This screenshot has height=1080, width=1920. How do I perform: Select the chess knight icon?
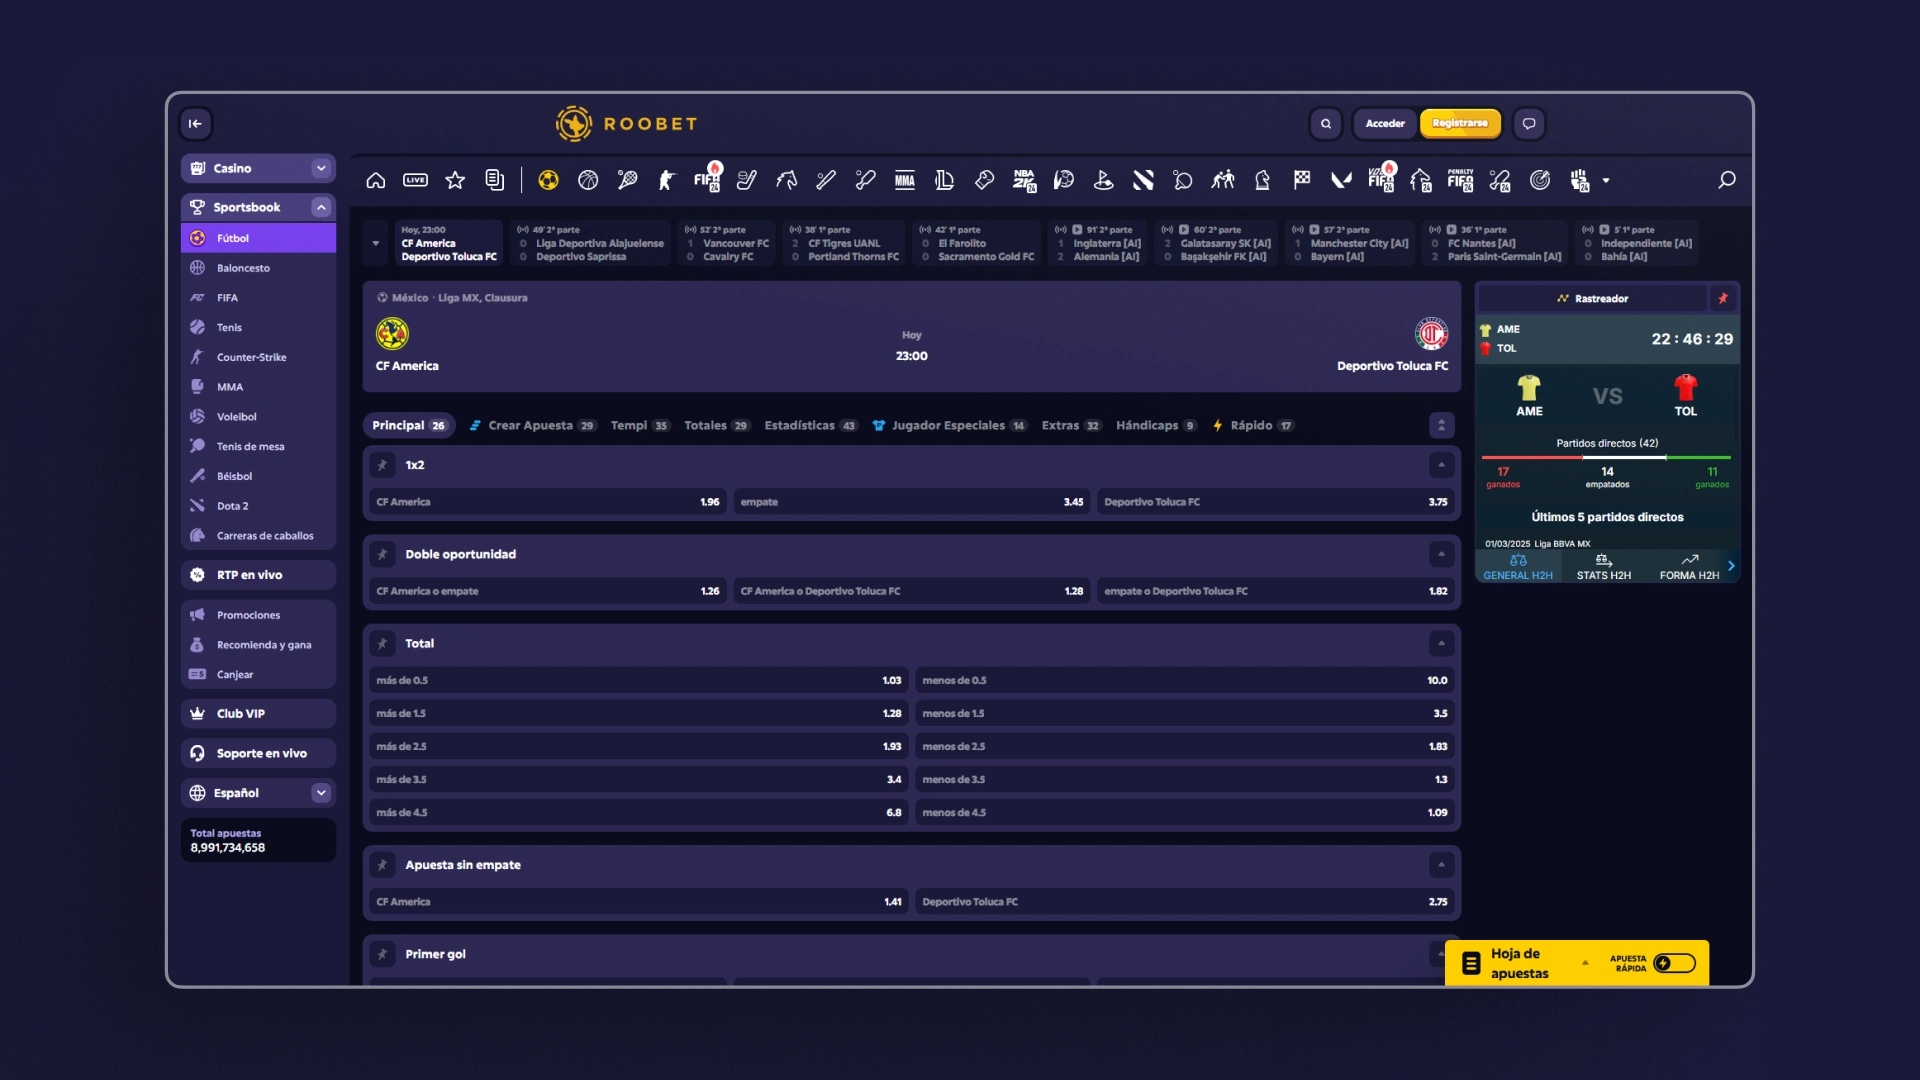click(1262, 180)
